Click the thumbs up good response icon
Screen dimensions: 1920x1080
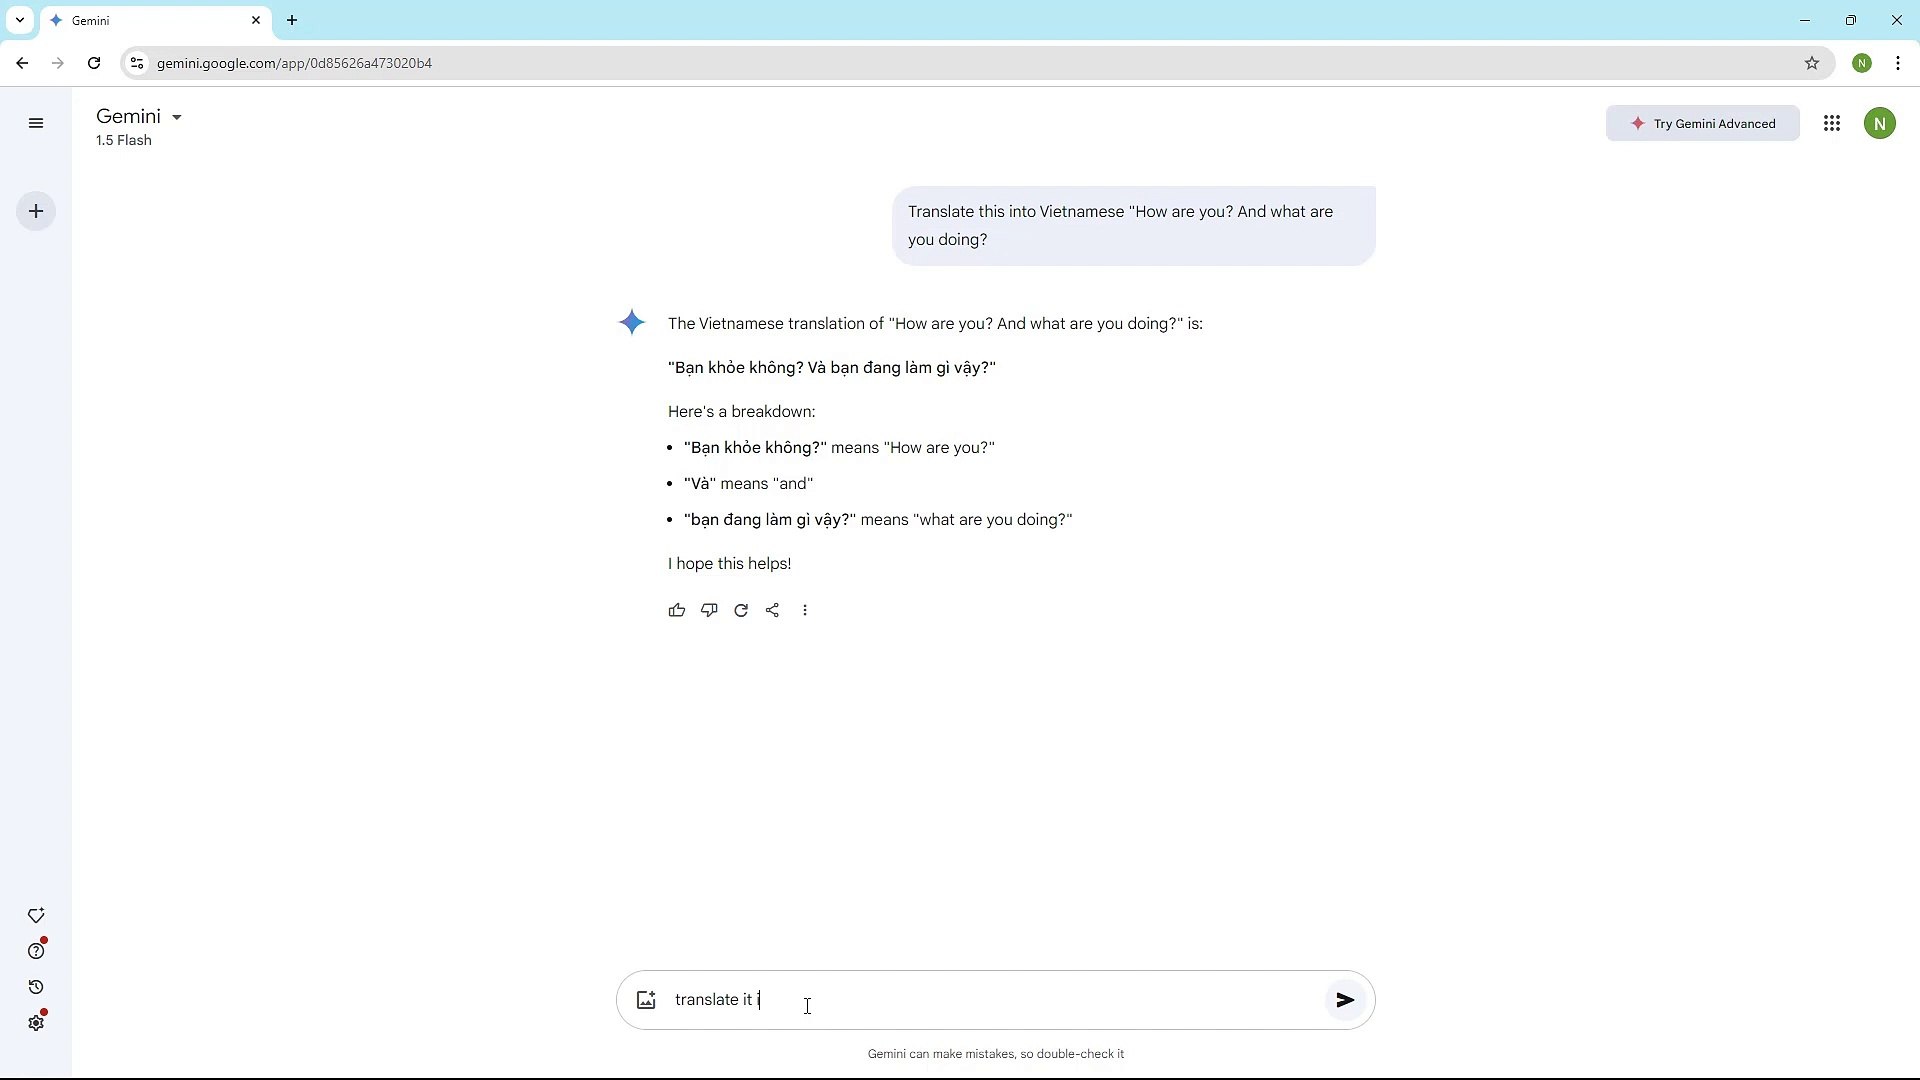677,610
